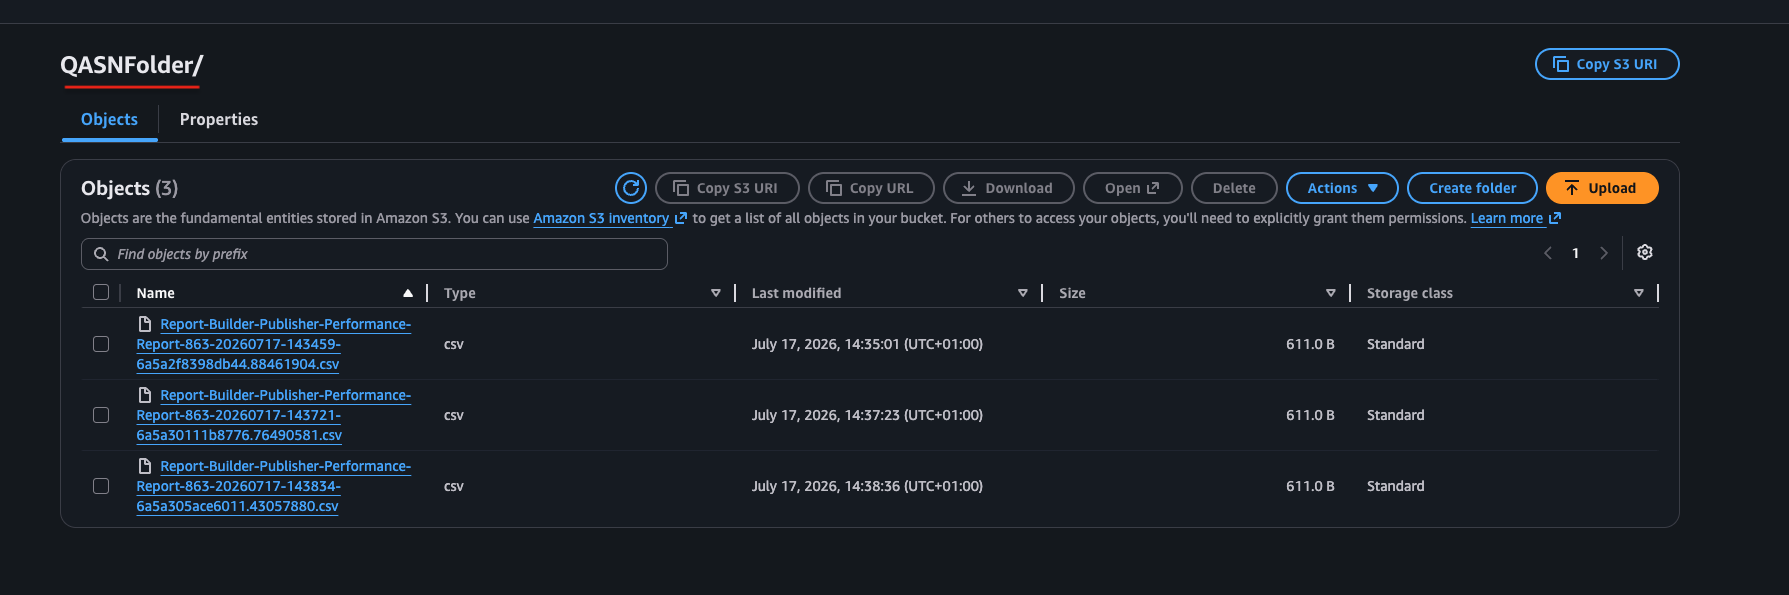Click the Open button
Viewport: 1789px width, 595px height.
point(1133,188)
